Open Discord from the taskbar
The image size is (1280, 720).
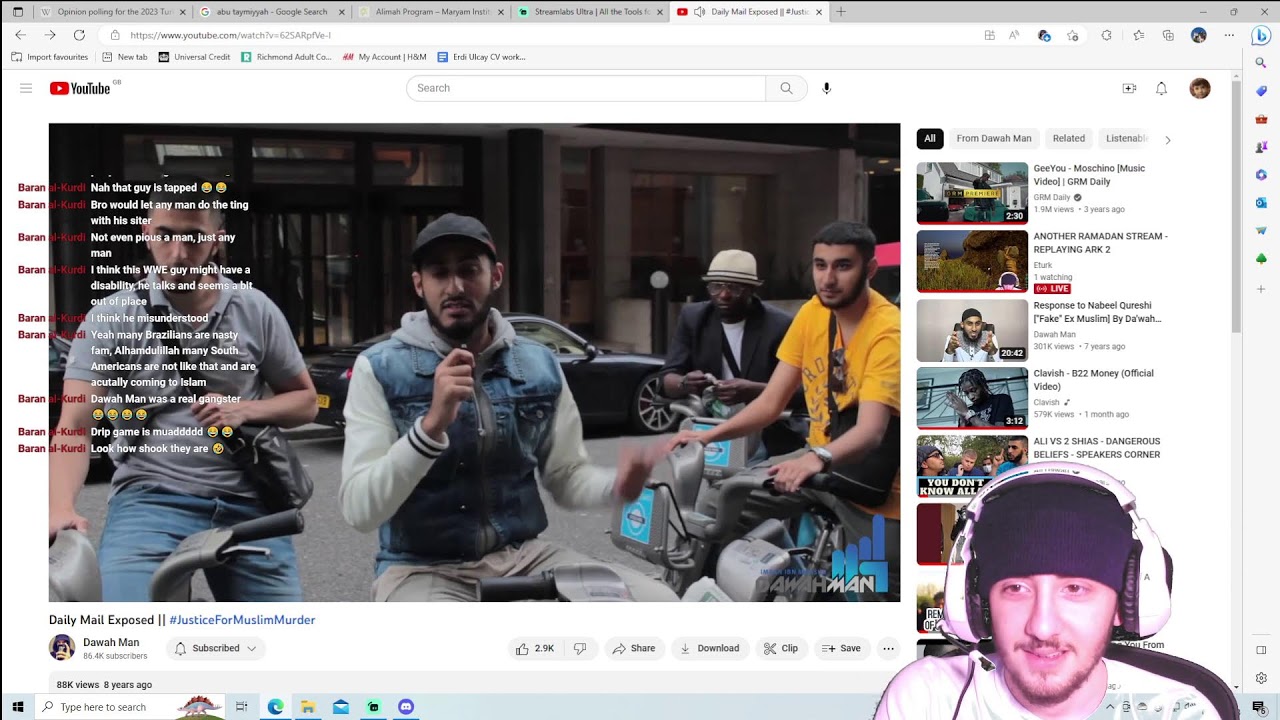tap(405, 707)
